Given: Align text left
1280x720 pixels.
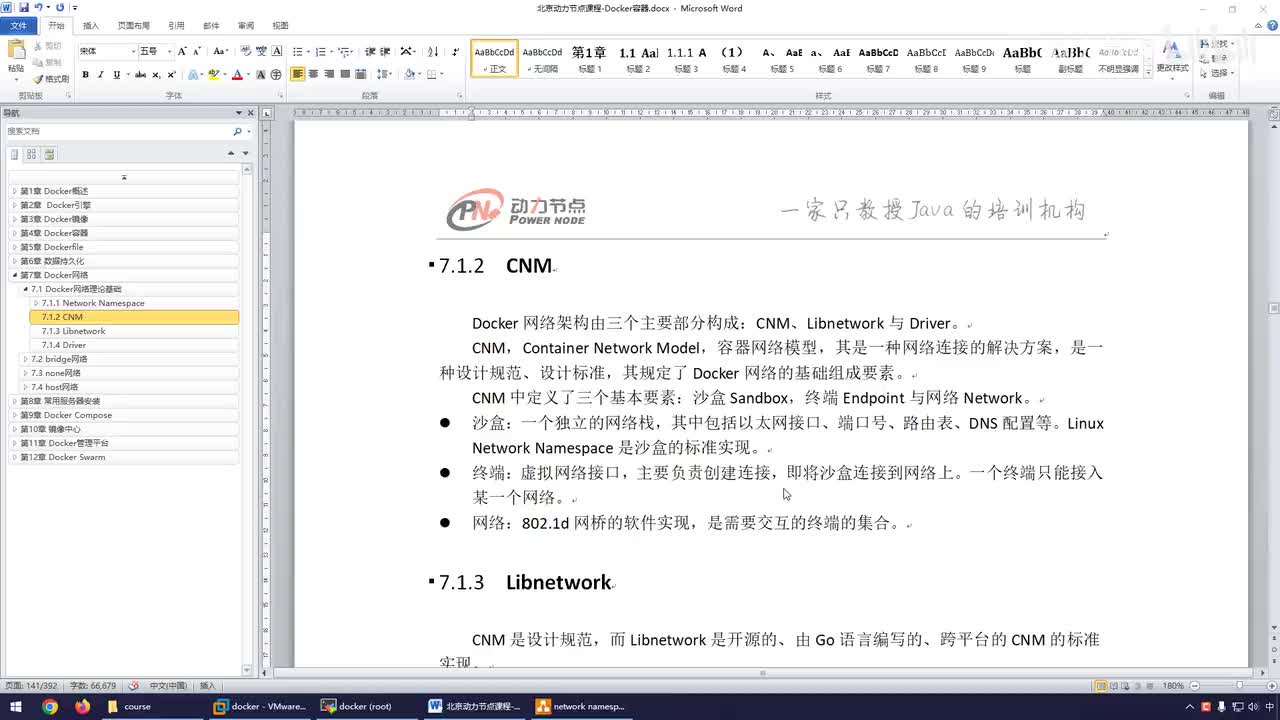Looking at the screenshot, I should [298, 75].
